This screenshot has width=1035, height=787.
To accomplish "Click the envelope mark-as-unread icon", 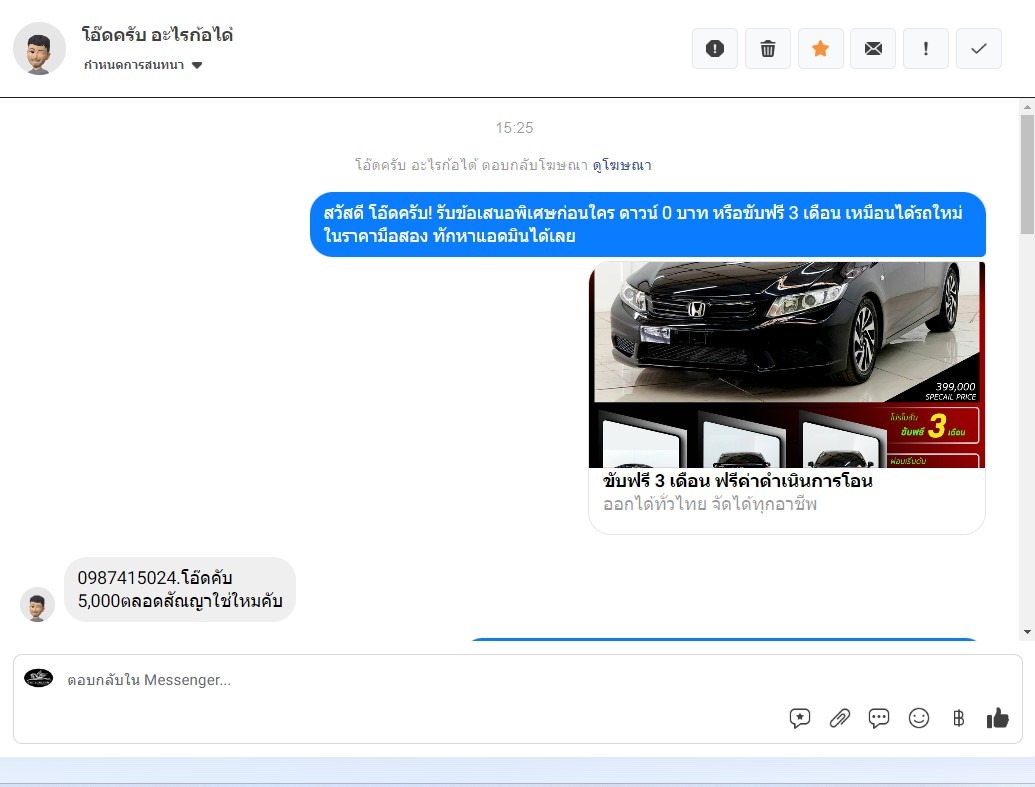I will [x=873, y=48].
